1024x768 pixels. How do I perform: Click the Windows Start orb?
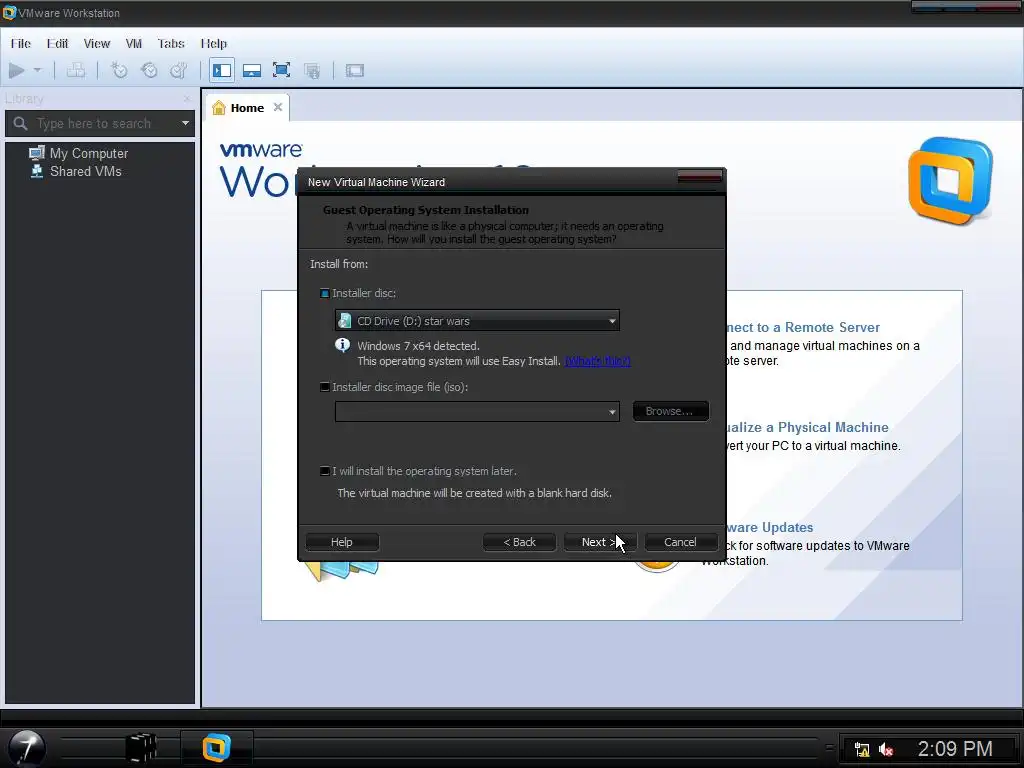click(x=27, y=748)
